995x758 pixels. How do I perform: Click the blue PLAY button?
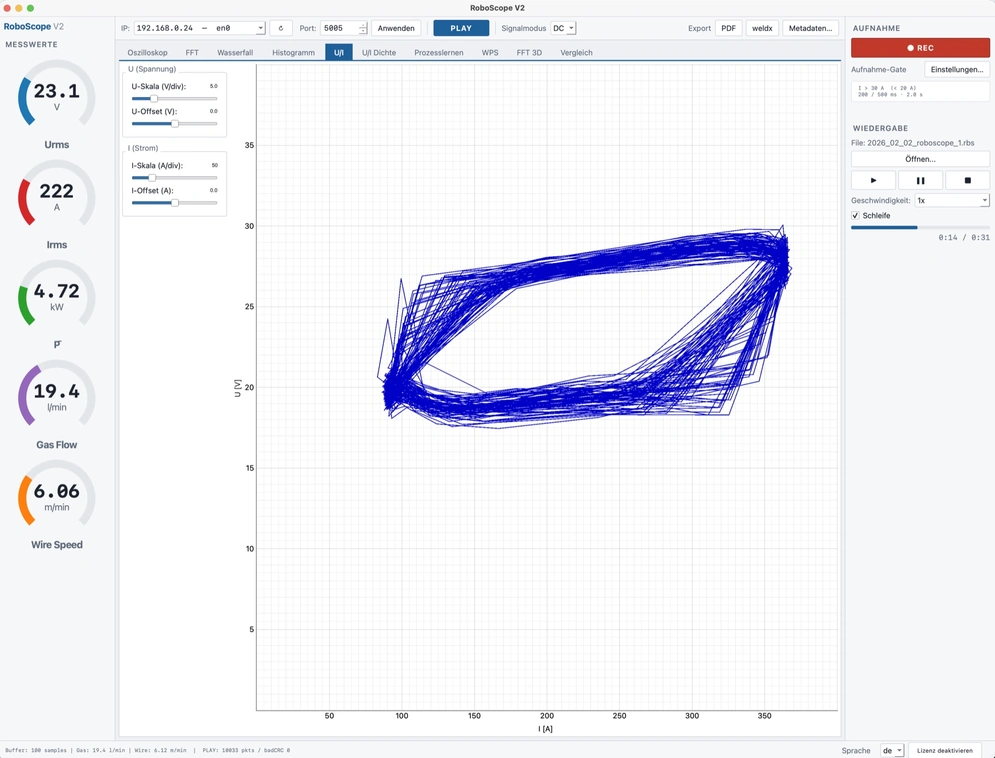[461, 28]
